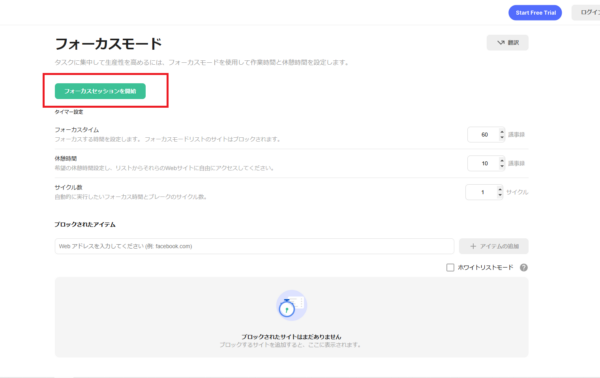Click the stopwatch illustration in the empty list
The image size is (600, 378).
pyautogui.click(x=291, y=305)
